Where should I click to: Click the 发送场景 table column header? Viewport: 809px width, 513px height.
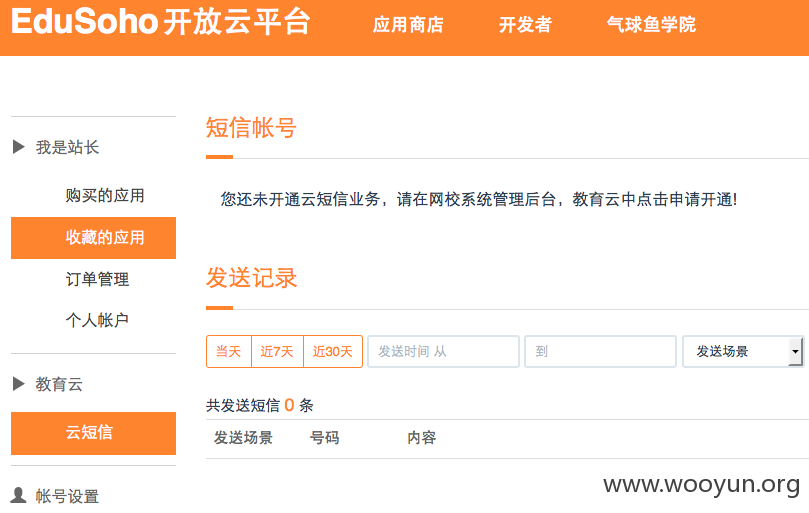(243, 438)
